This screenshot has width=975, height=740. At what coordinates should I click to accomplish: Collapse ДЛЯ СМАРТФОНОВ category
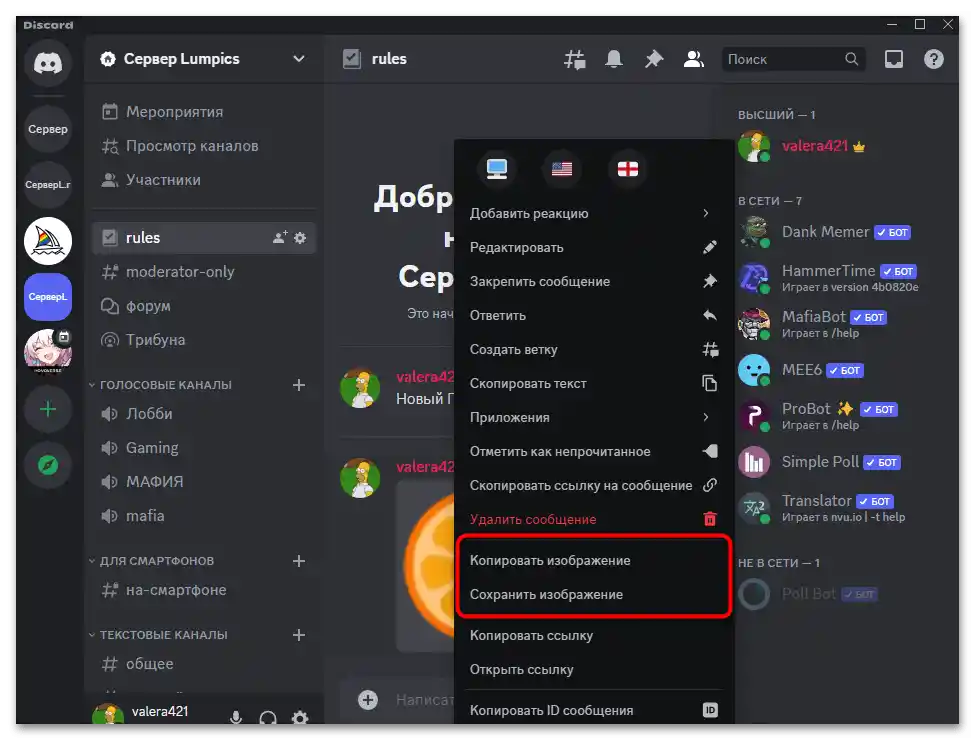[x=151, y=561]
